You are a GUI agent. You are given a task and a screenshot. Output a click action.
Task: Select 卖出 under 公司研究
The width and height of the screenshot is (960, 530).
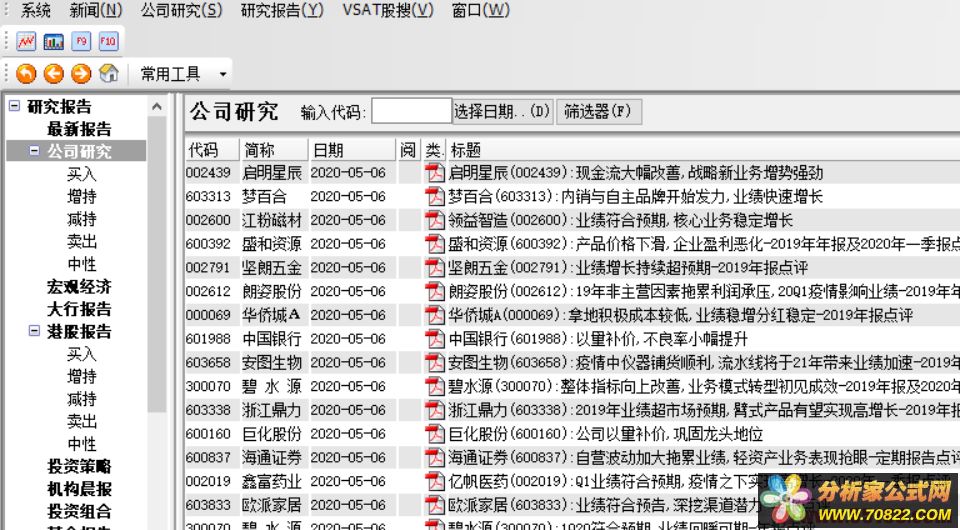click(x=81, y=242)
